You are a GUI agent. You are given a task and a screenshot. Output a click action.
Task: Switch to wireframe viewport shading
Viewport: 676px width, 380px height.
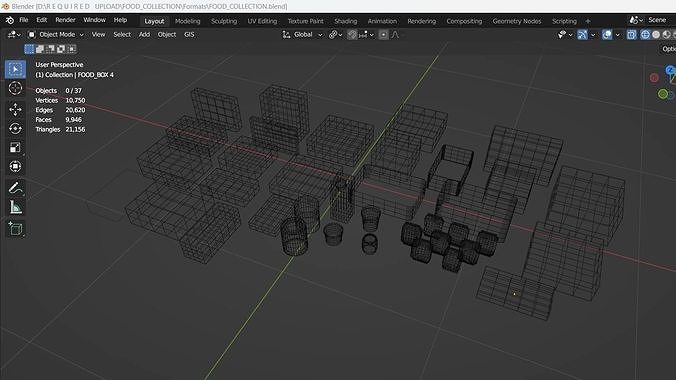tap(645, 35)
